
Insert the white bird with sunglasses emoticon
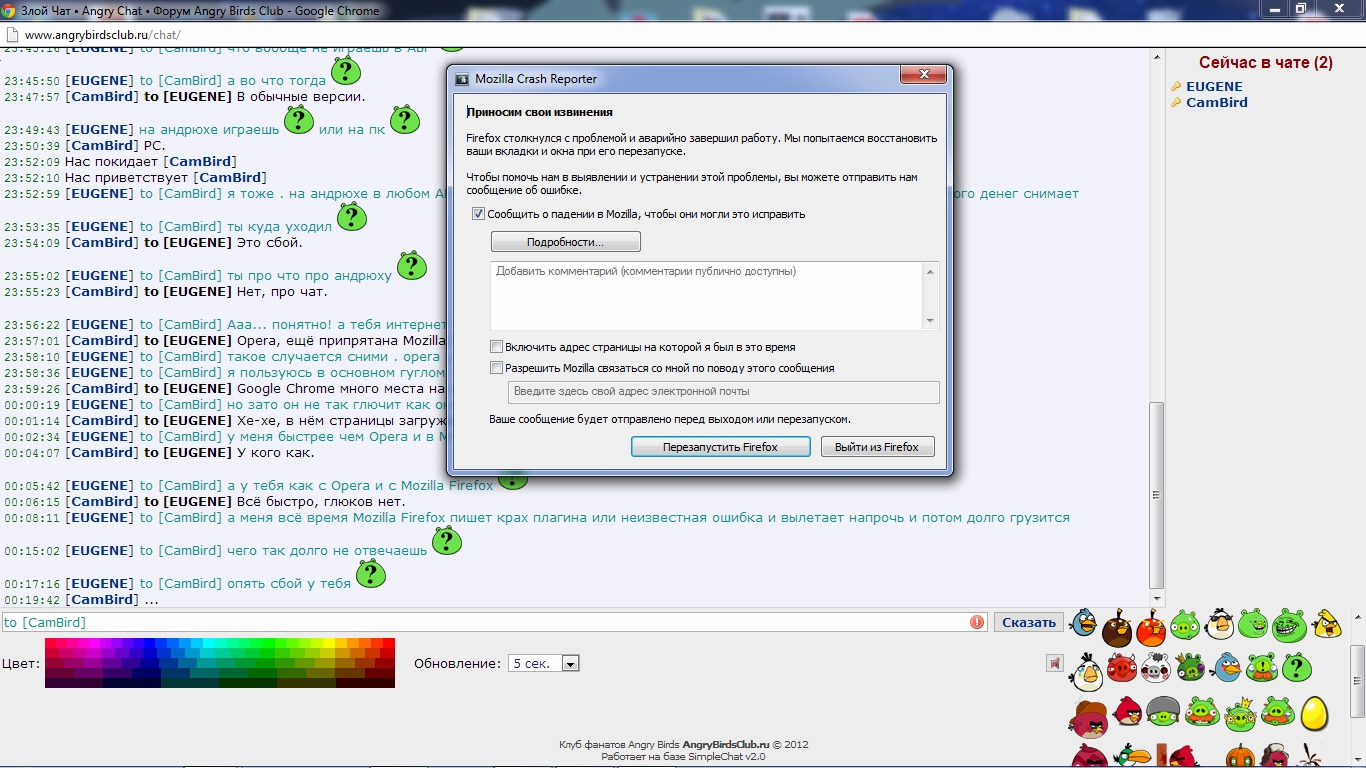click(x=1219, y=624)
